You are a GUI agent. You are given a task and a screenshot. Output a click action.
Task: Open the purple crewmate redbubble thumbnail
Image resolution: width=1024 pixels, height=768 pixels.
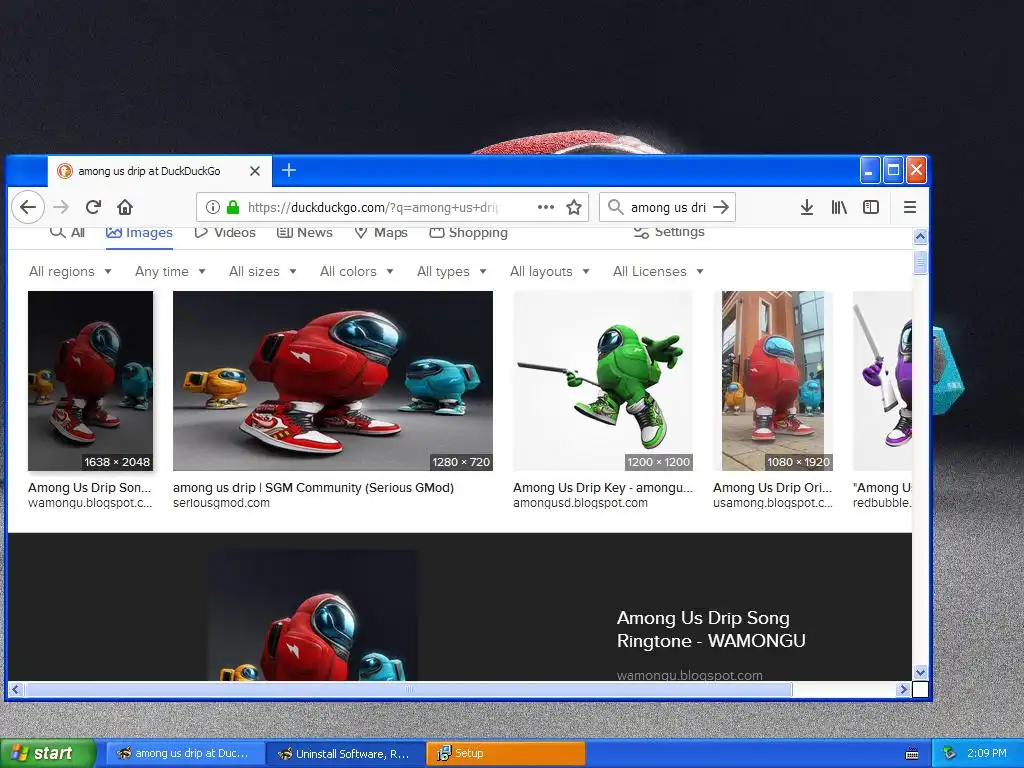pyautogui.click(x=882, y=381)
